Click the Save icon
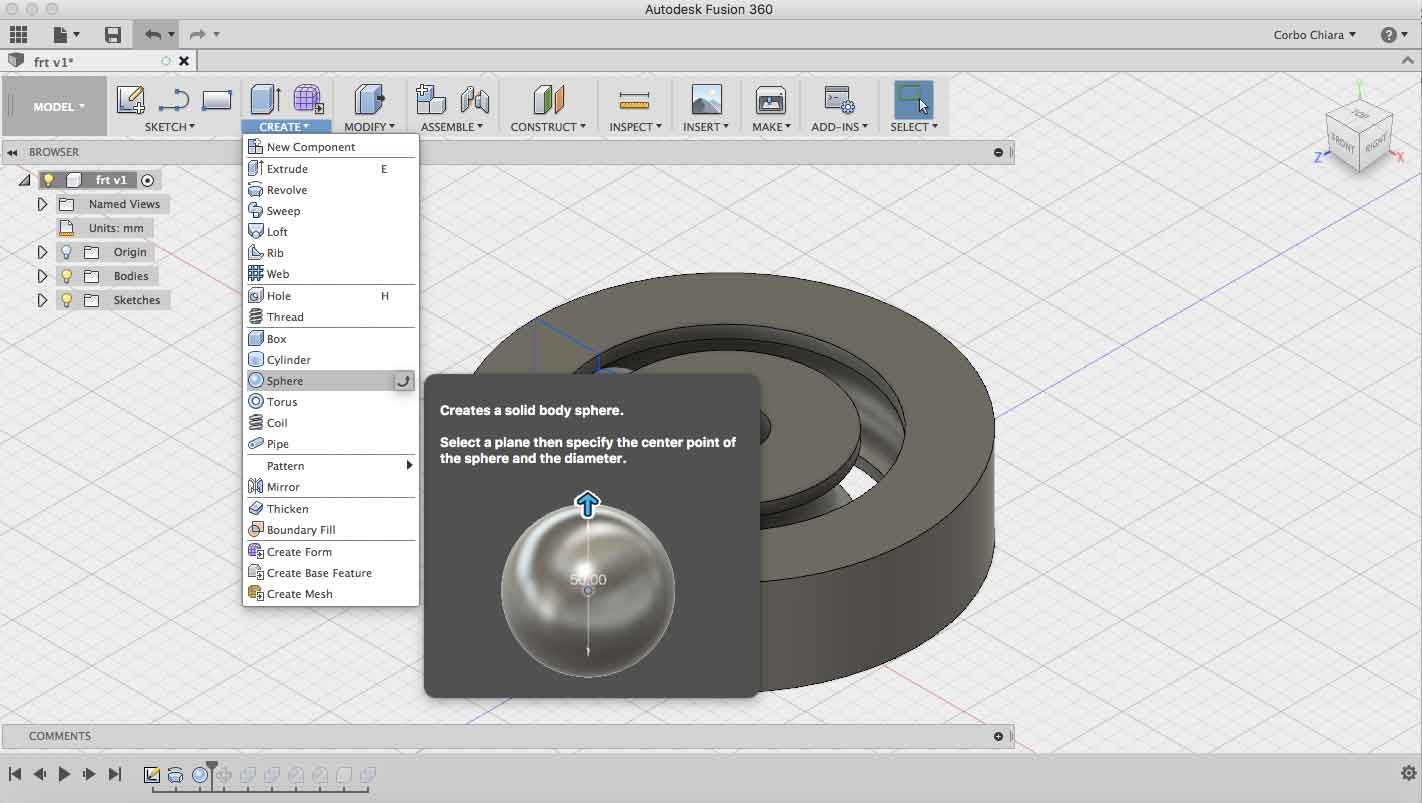Screen dimensions: 1422x803 113,34
